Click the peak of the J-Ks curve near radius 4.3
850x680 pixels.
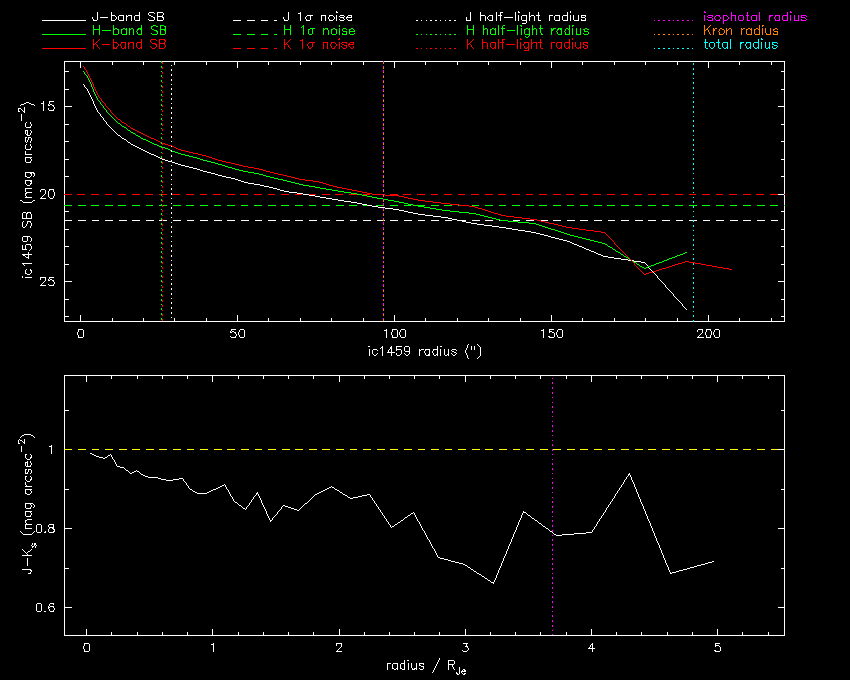629,474
